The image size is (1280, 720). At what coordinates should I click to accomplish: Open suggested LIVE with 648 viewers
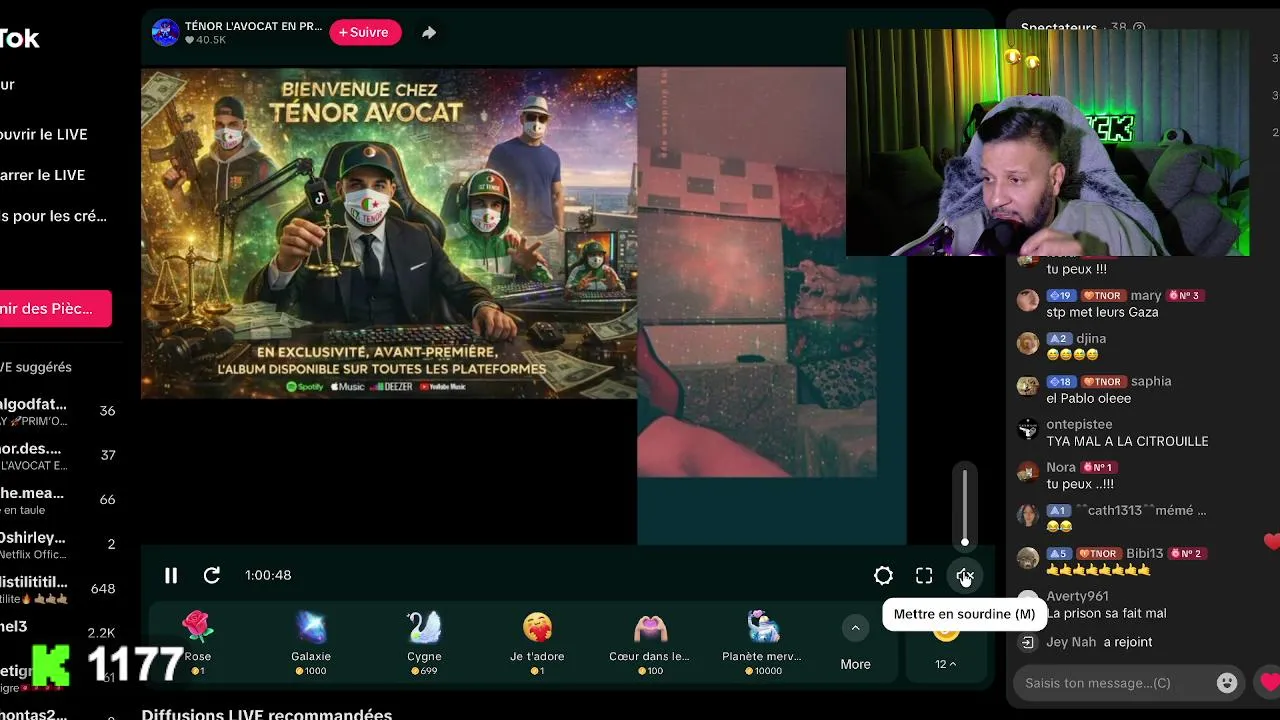(58, 589)
